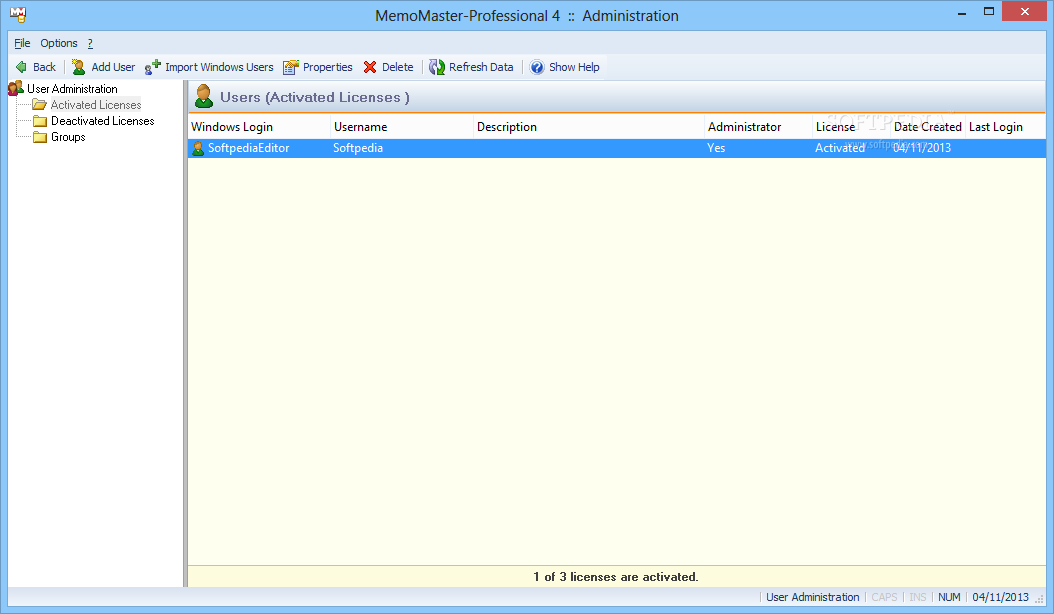Click the CAPS status bar indicator
This screenshot has height=614, width=1054.
point(884,597)
